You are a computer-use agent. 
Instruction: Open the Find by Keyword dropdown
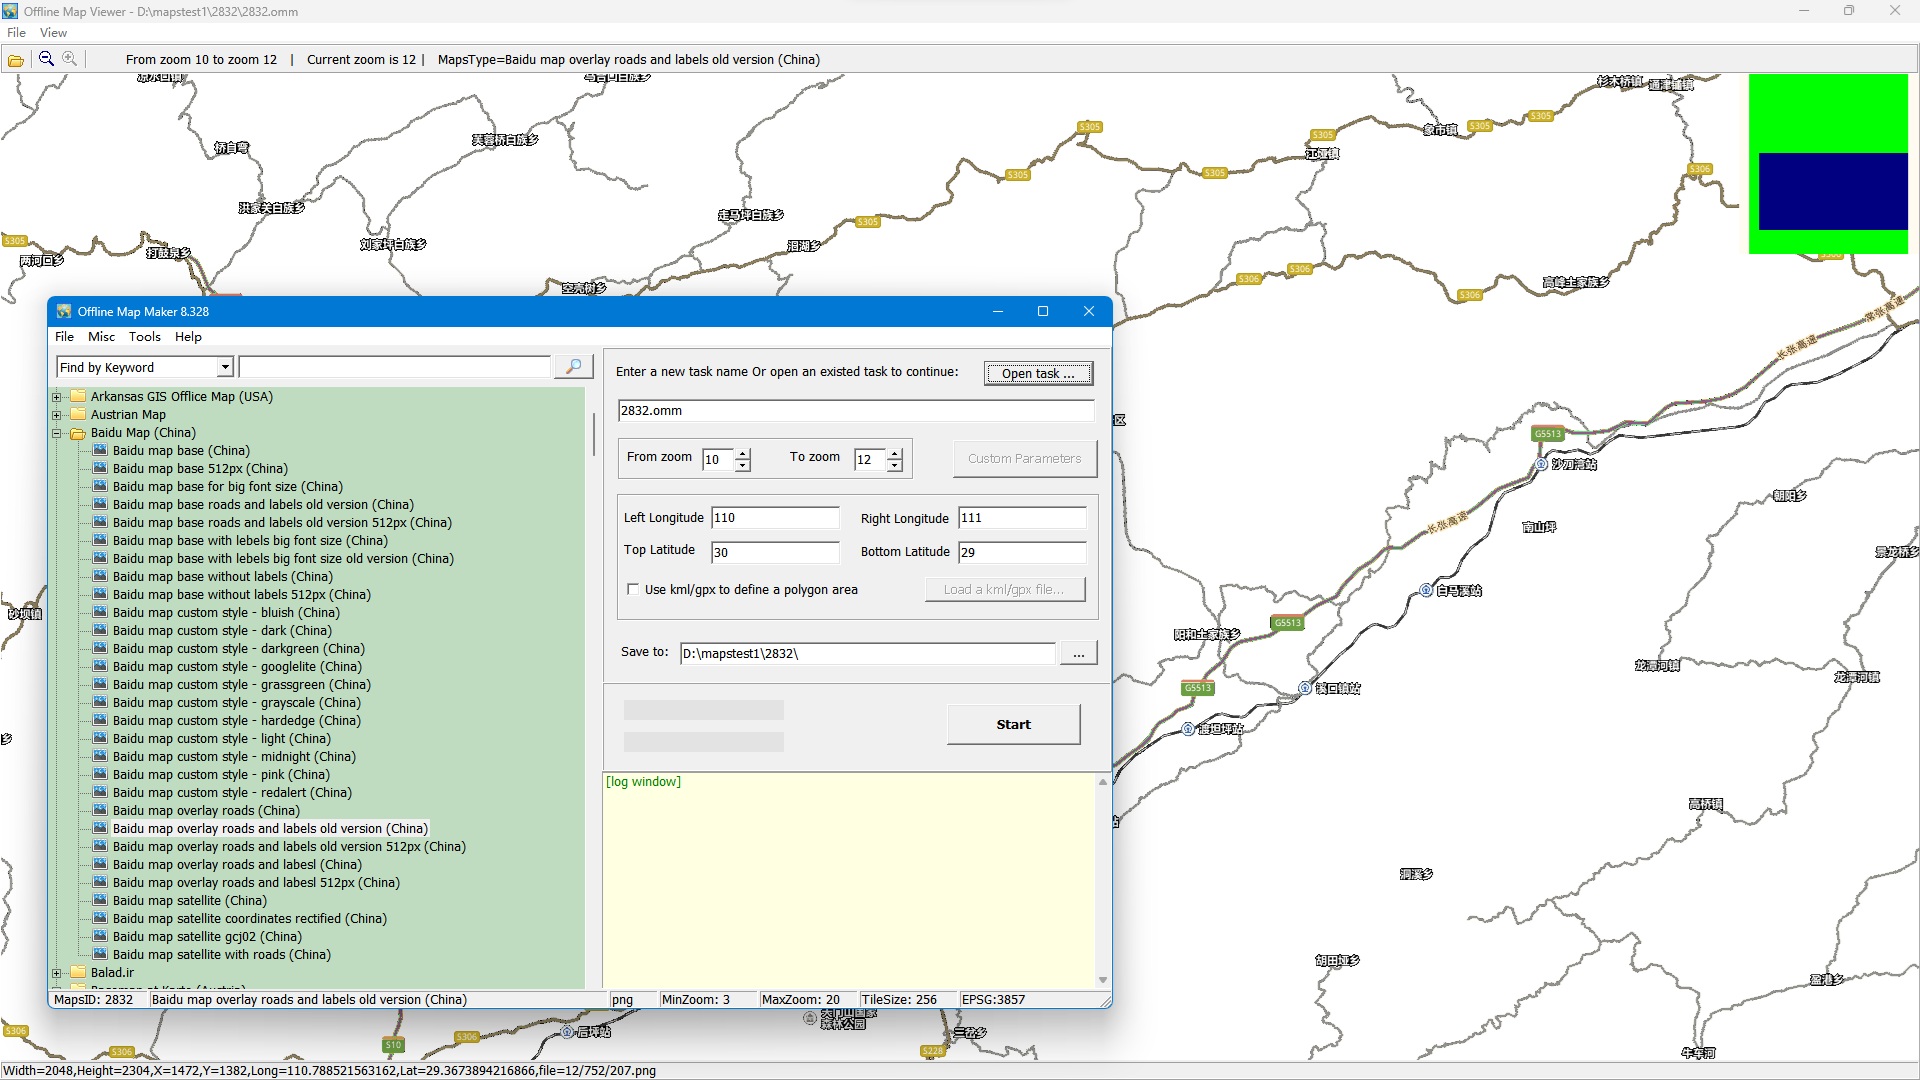pos(225,367)
